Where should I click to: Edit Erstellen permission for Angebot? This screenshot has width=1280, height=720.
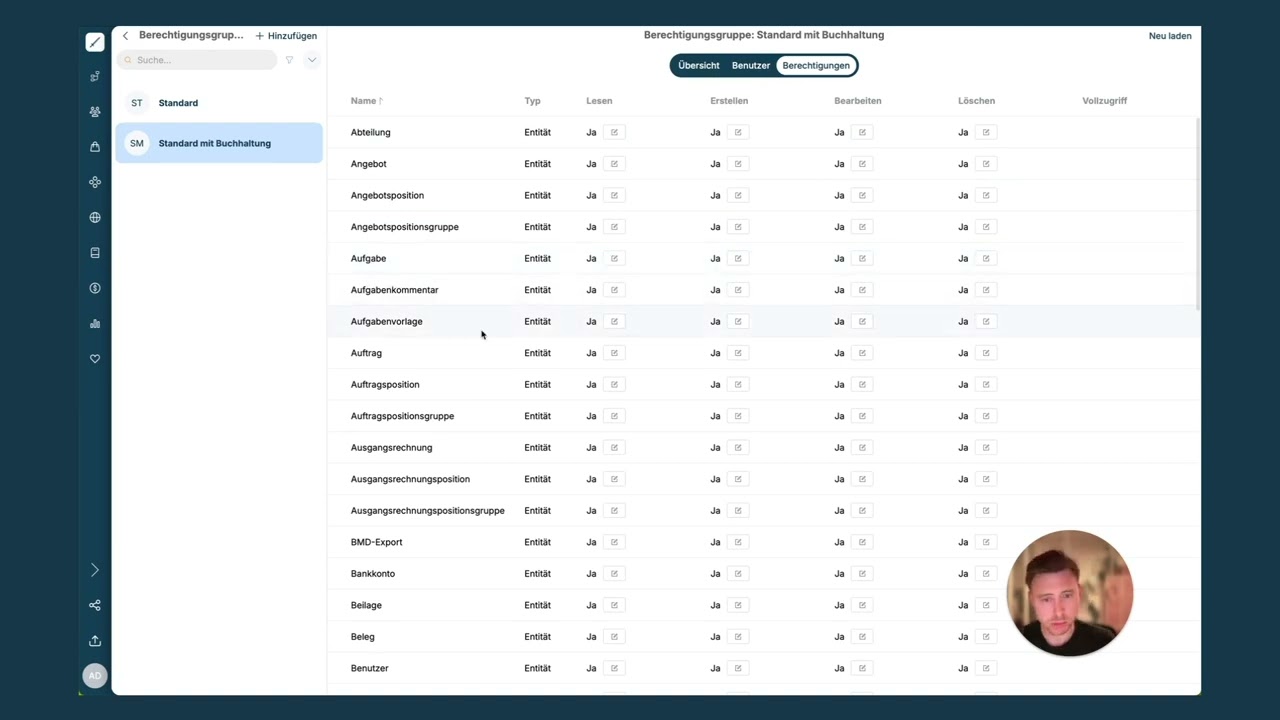pyautogui.click(x=738, y=164)
